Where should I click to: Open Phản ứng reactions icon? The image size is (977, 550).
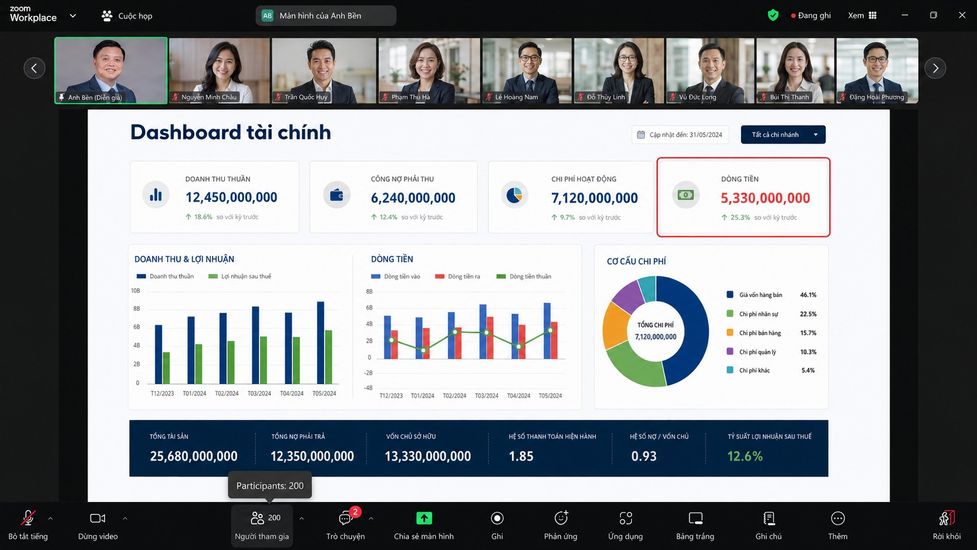click(561, 518)
